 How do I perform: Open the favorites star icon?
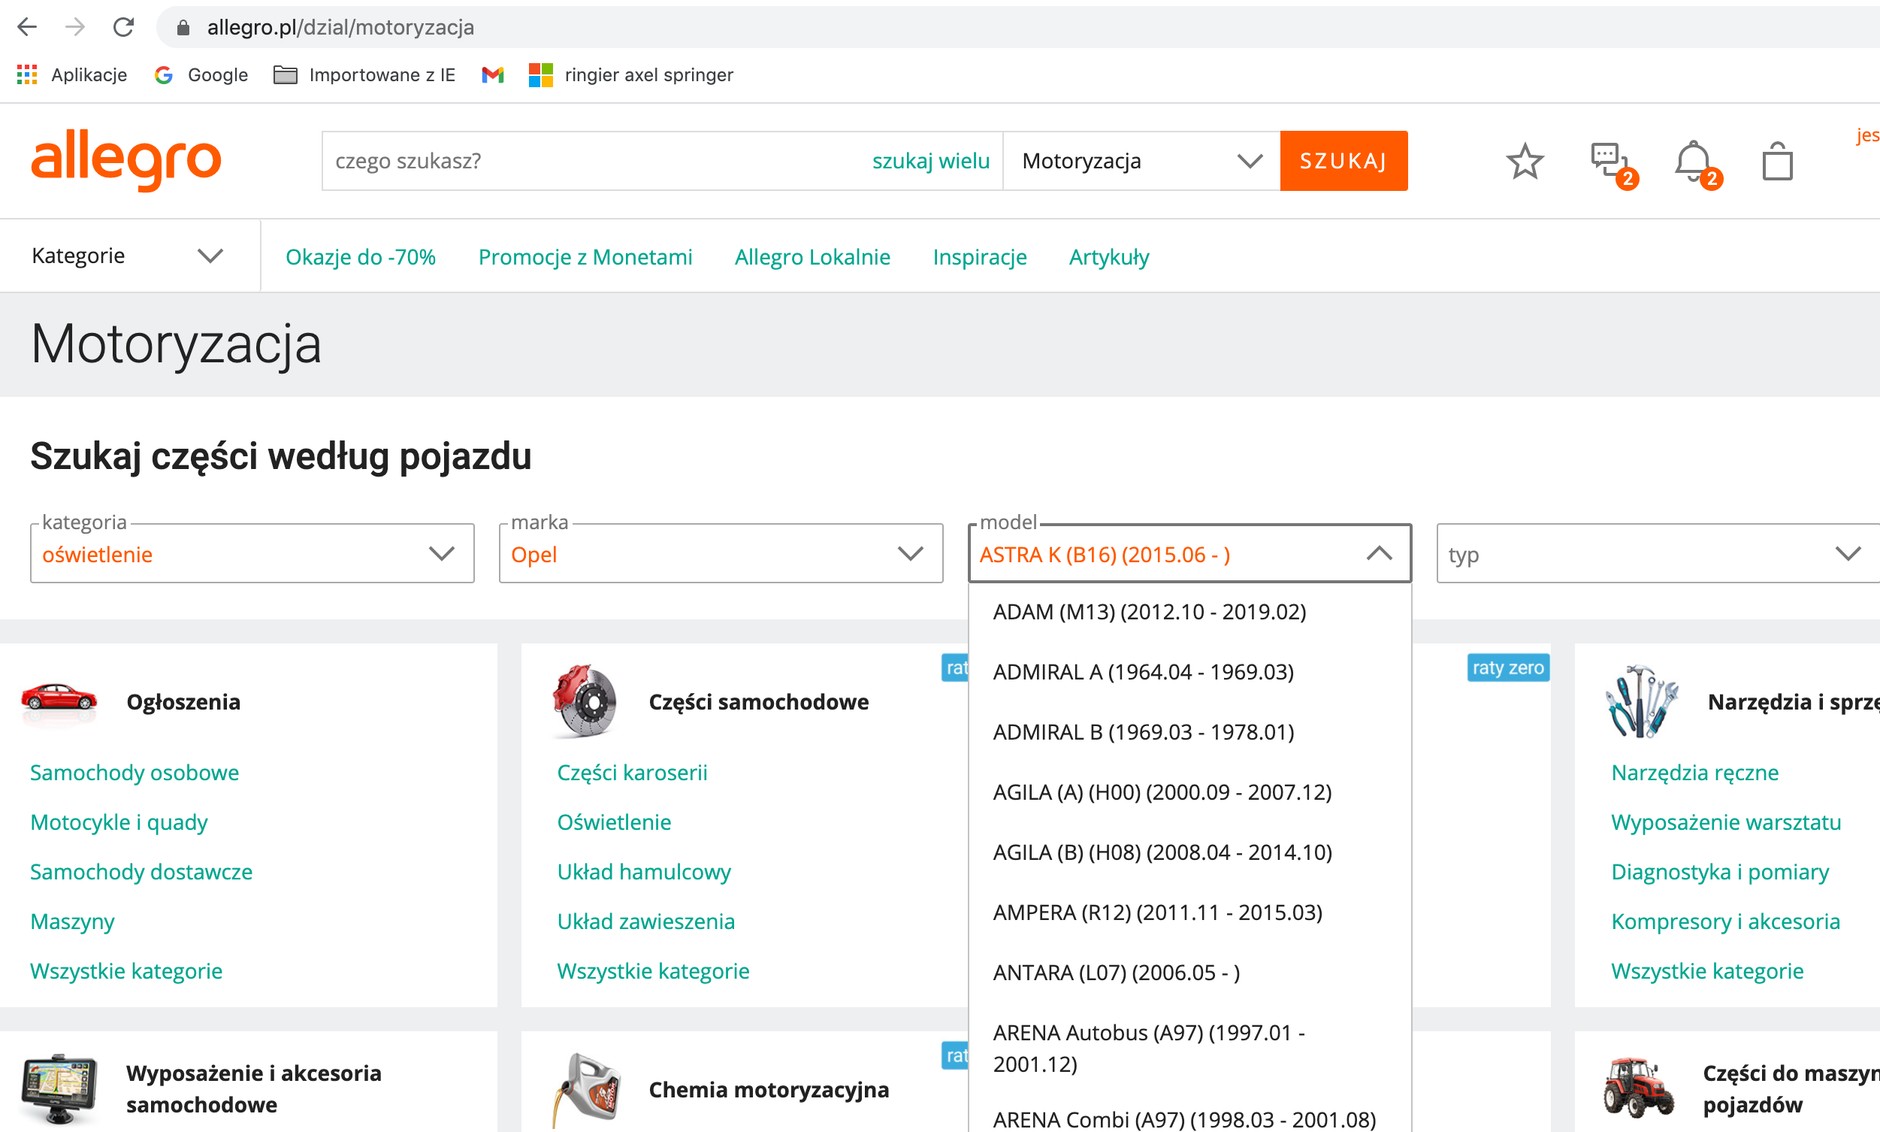(x=1524, y=161)
